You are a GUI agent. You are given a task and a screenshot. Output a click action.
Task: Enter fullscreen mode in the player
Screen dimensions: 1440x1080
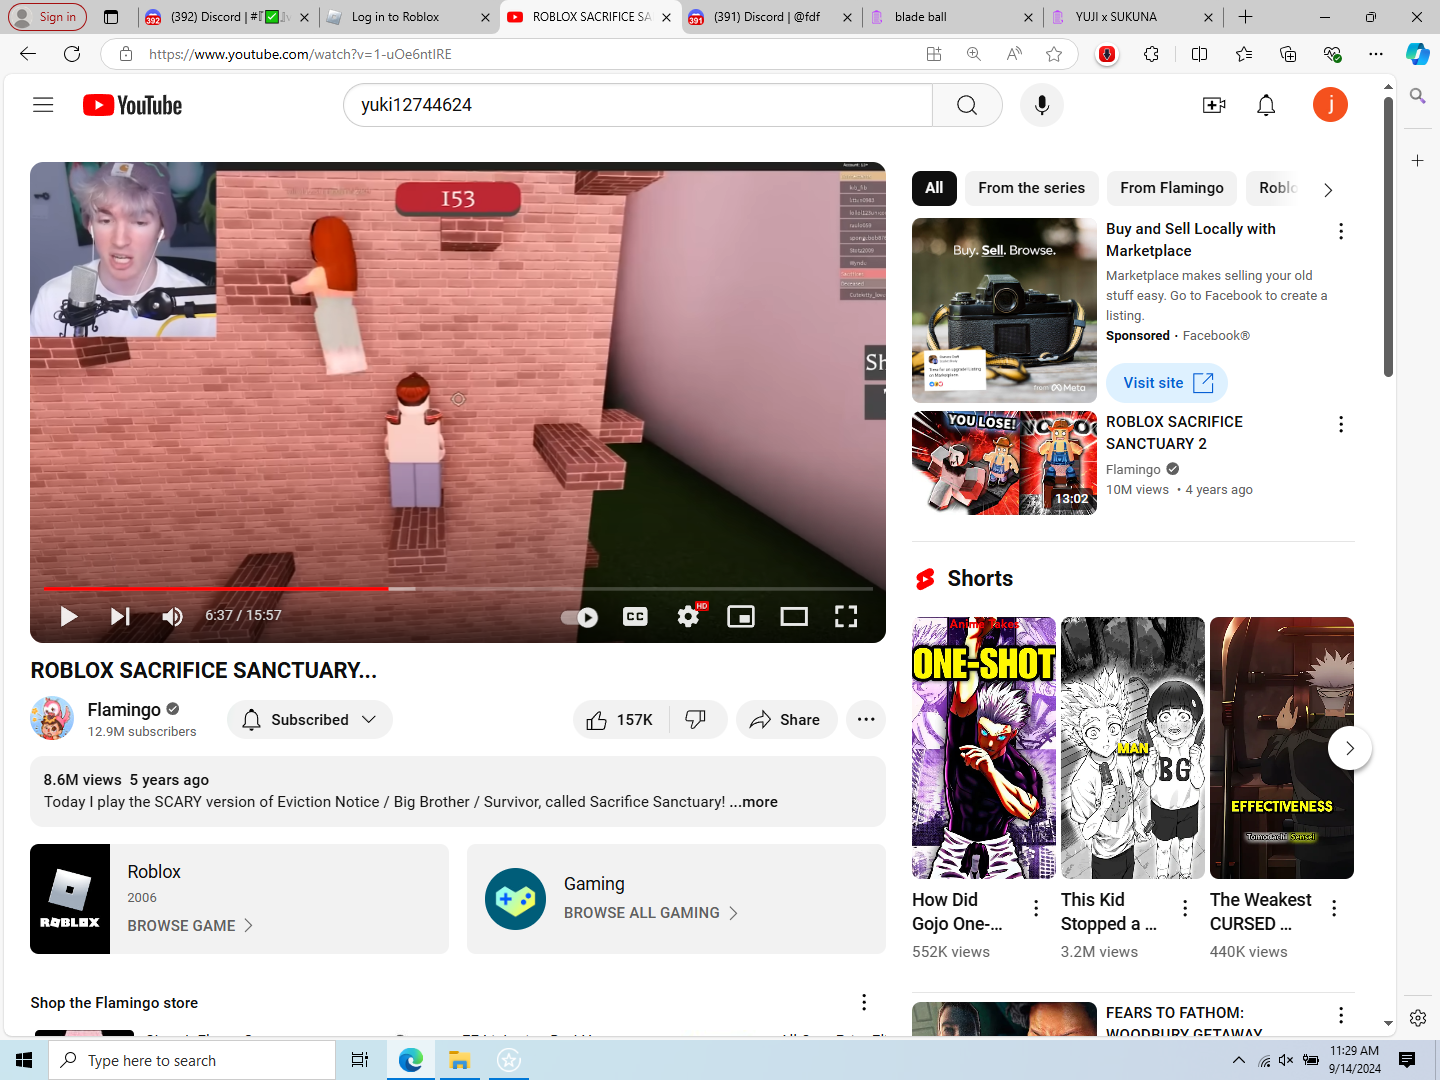coord(846,616)
